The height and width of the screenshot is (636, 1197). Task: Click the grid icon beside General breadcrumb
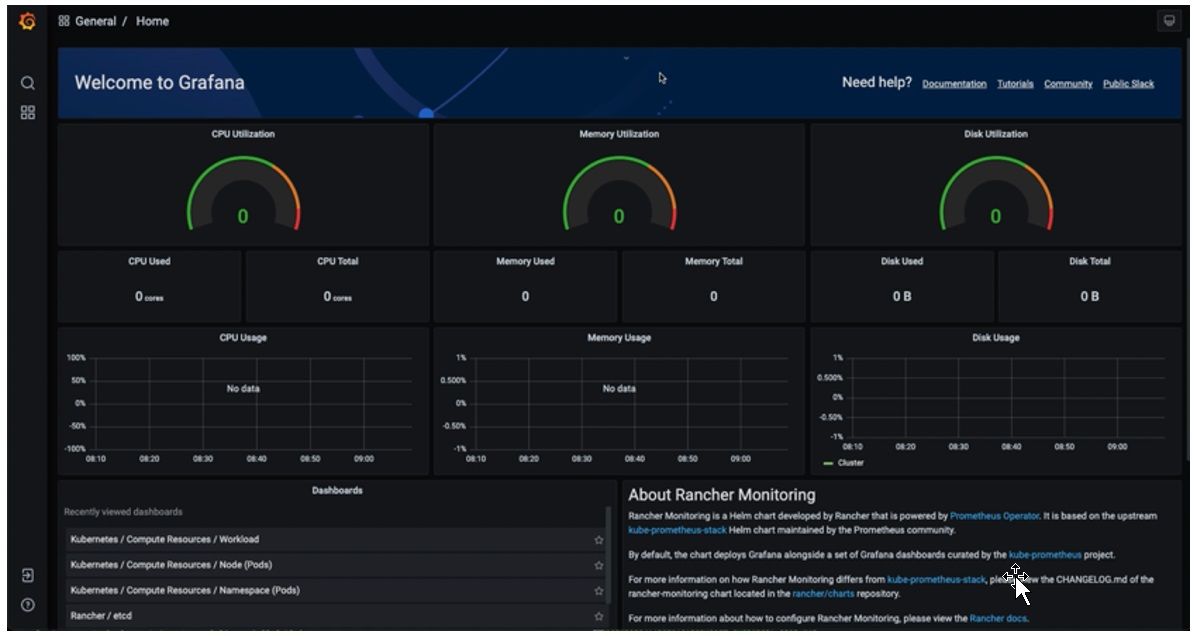pos(64,21)
